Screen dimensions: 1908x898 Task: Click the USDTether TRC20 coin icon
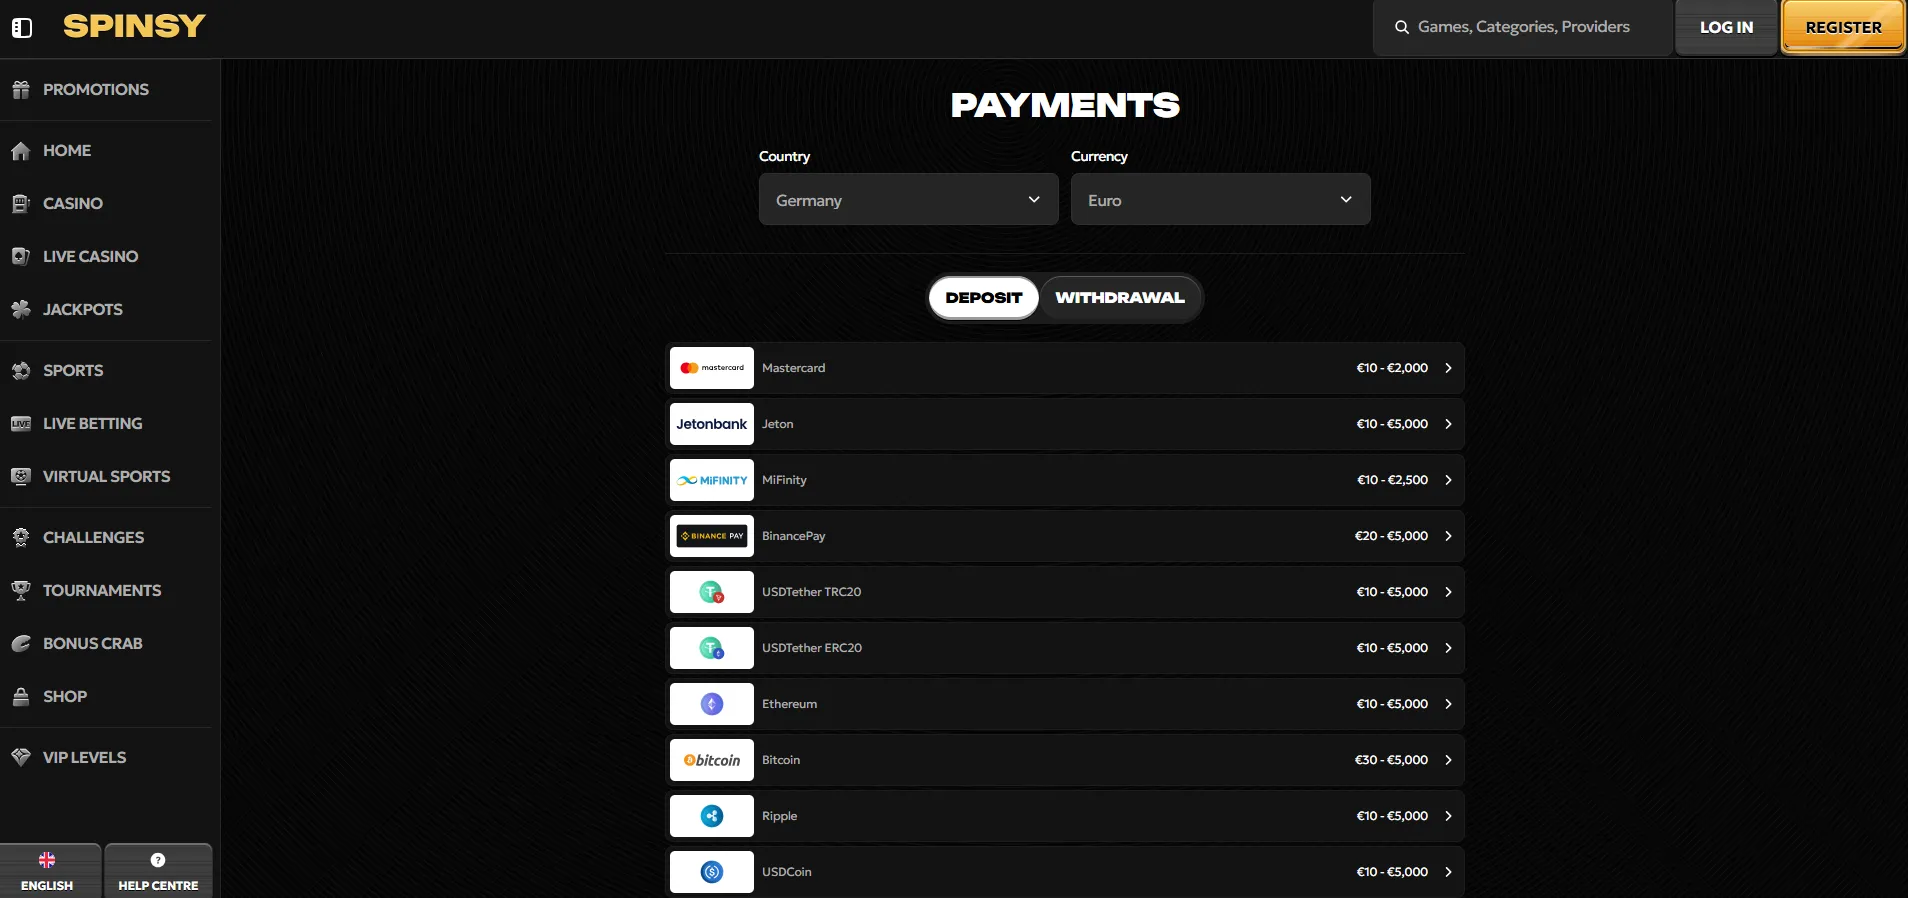point(712,592)
